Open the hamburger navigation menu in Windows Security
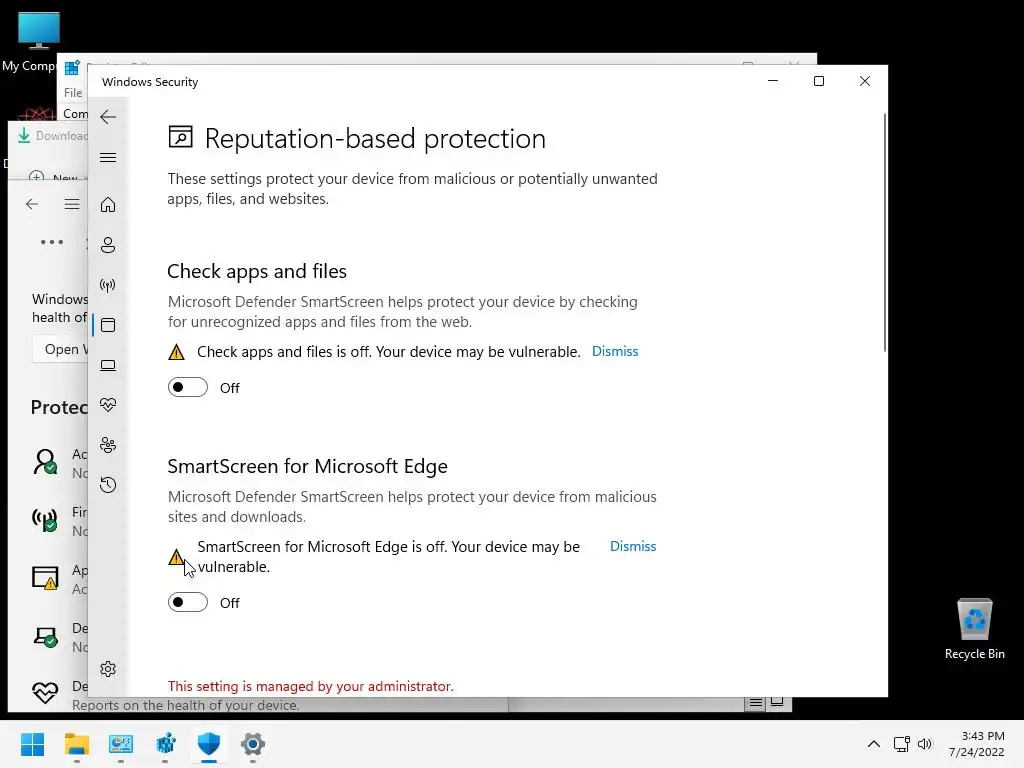This screenshot has width=1024, height=768. [x=108, y=157]
